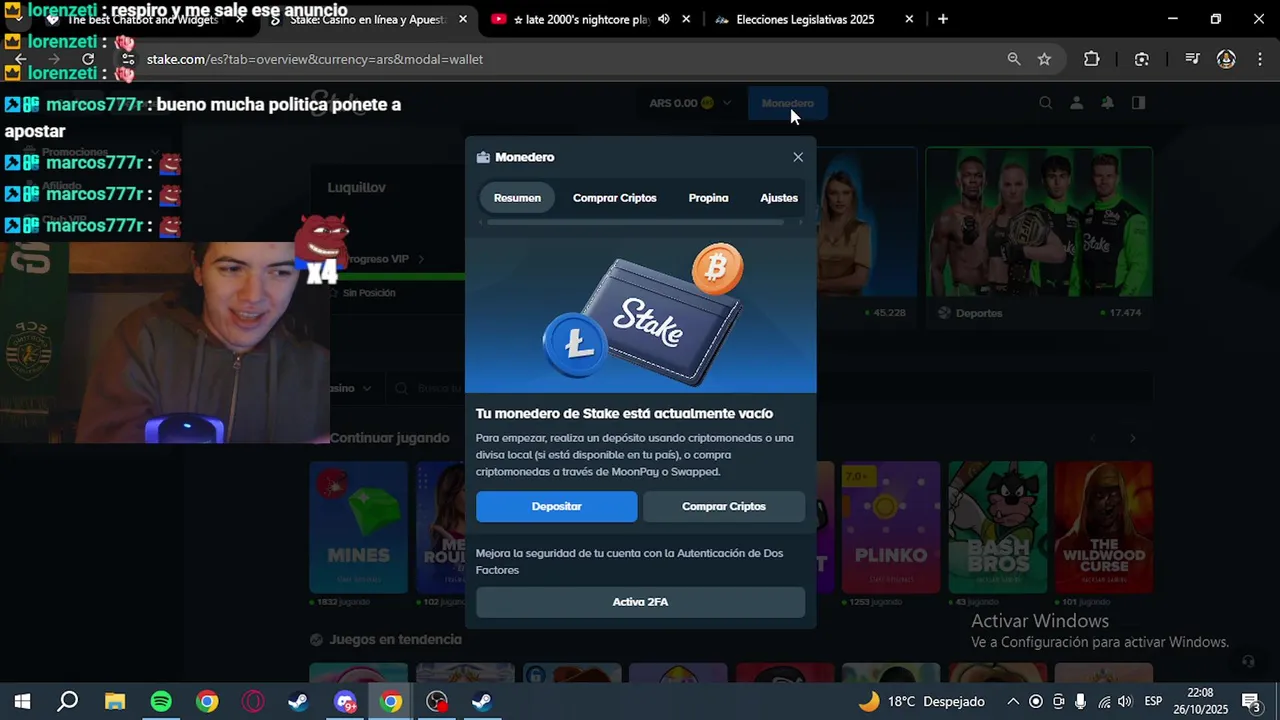Image resolution: width=1280 pixels, height=720 pixels.
Task: Open the Ajustes tab in wallet
Action: (779, 198)
